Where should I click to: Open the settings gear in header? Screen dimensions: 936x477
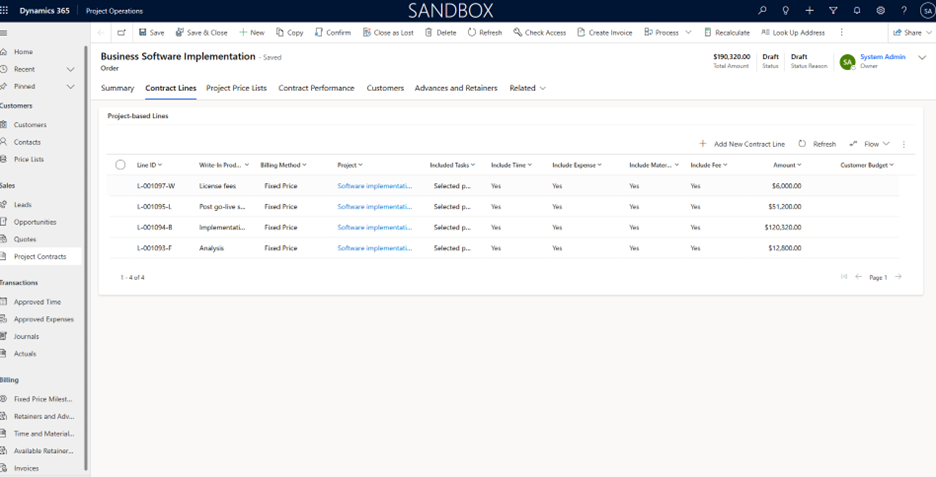pos(880,10)
